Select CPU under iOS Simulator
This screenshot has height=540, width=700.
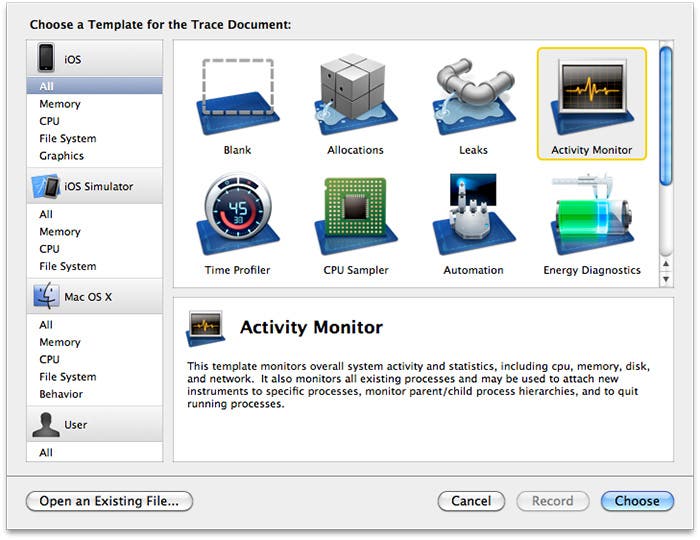pos(94,249)
